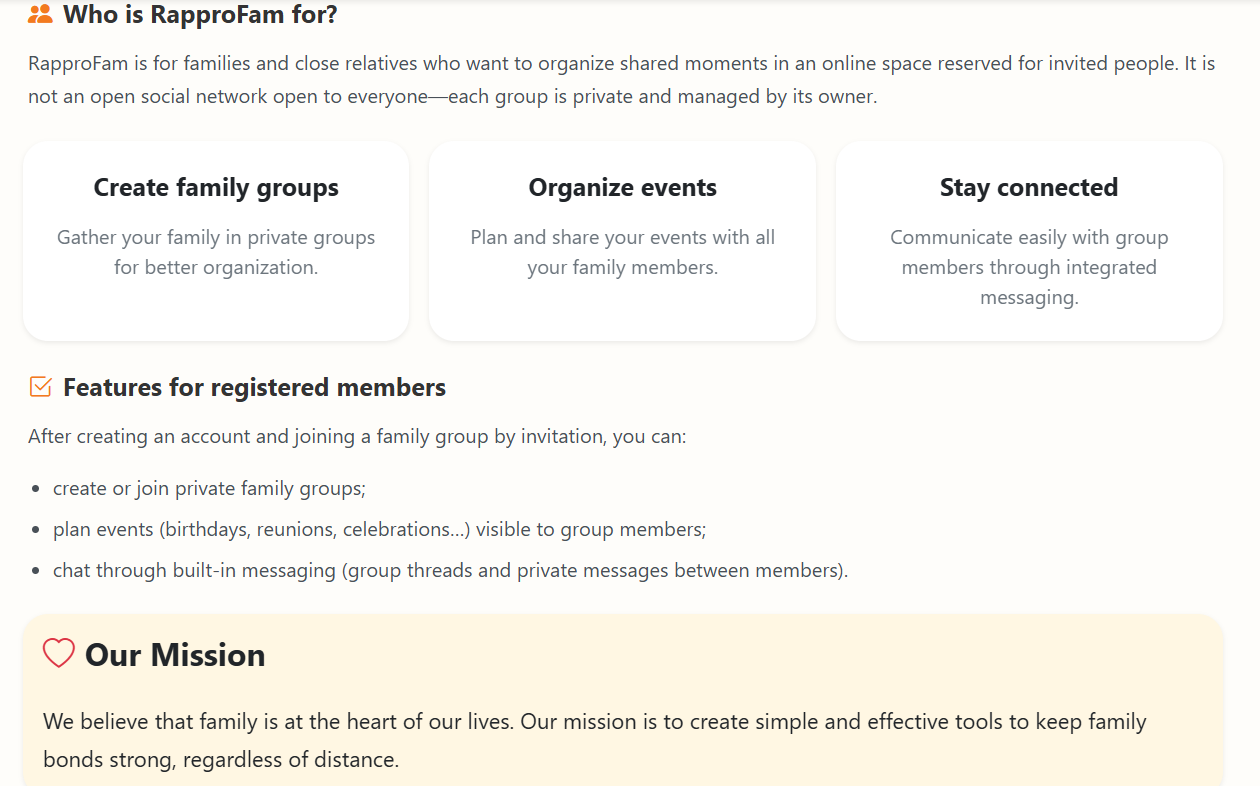Click the plan events birthdays reunions bullet item
The width and height of the screenshot is (1260, 786).
379,530
